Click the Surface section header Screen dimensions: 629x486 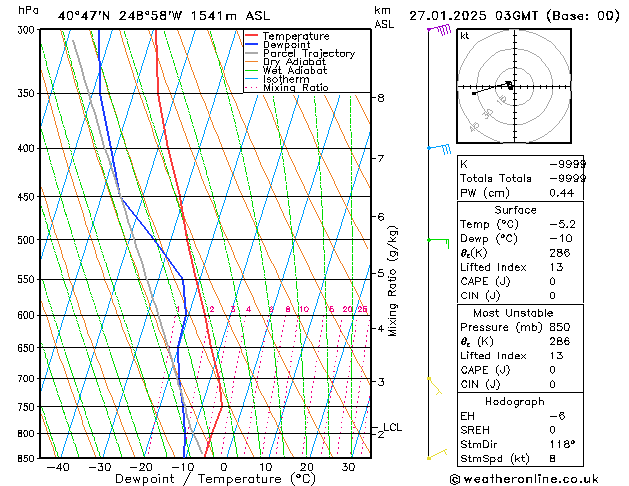[x=515, y=210]
